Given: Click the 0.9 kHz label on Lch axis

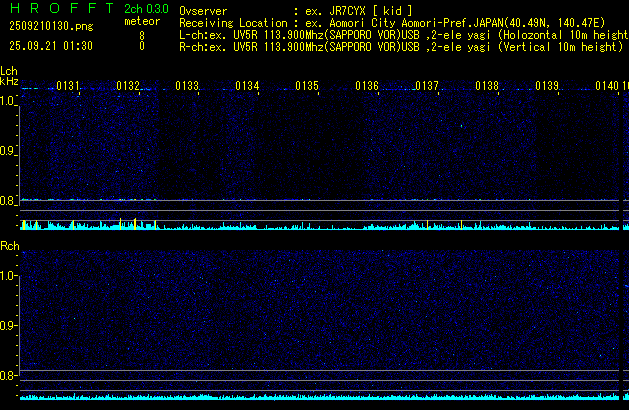Looking at the screenshot, I should pyautogui.click(x=8, y=151).
